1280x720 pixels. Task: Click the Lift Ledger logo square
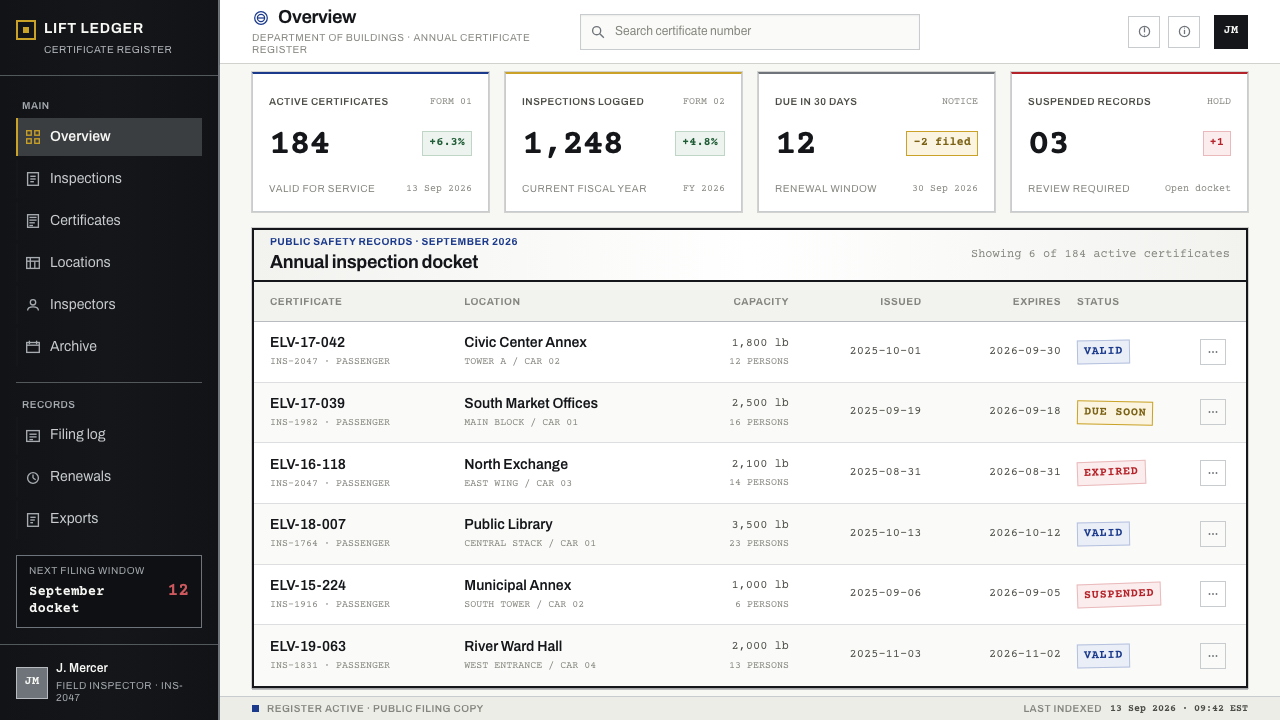coord(26,30)
